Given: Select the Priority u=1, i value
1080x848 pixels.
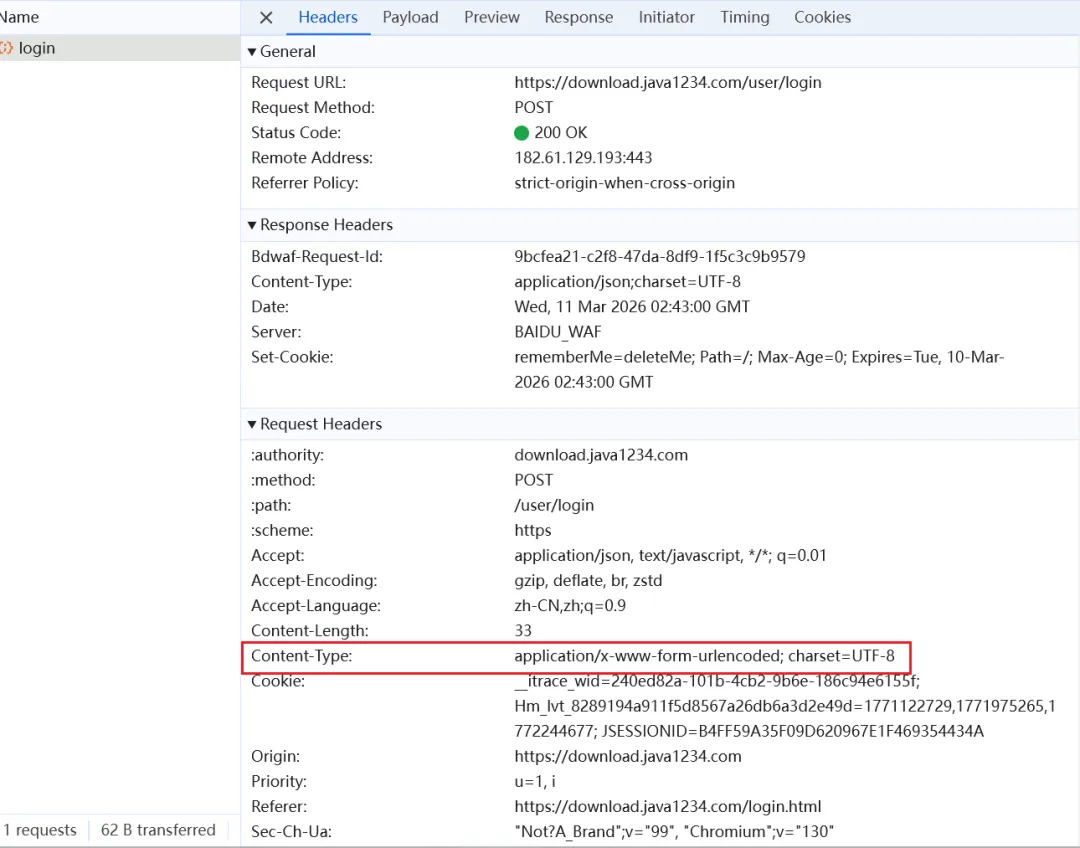Looking at the screenshot, I should pos(535,782).
